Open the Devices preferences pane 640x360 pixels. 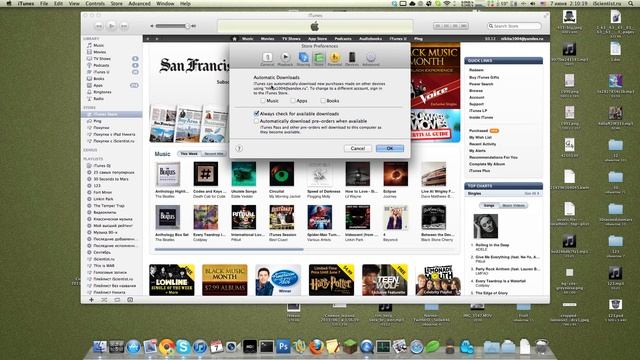tap(352, 59)
